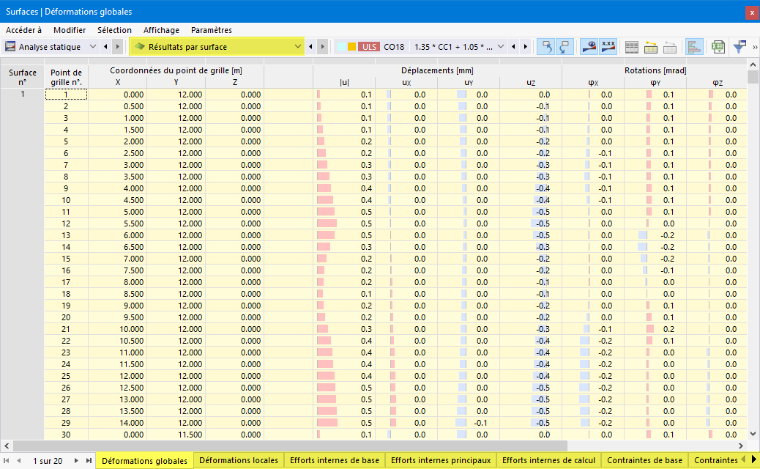Select Y cell 11.500 in row 30
This screenshot has width=760, height=469.
(x=176, y=435)
